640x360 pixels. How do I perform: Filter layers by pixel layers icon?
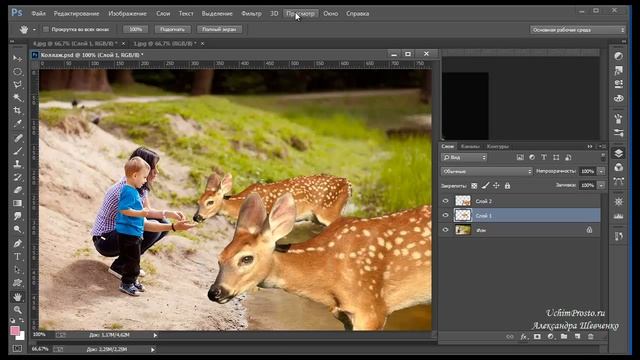point(520,157)
